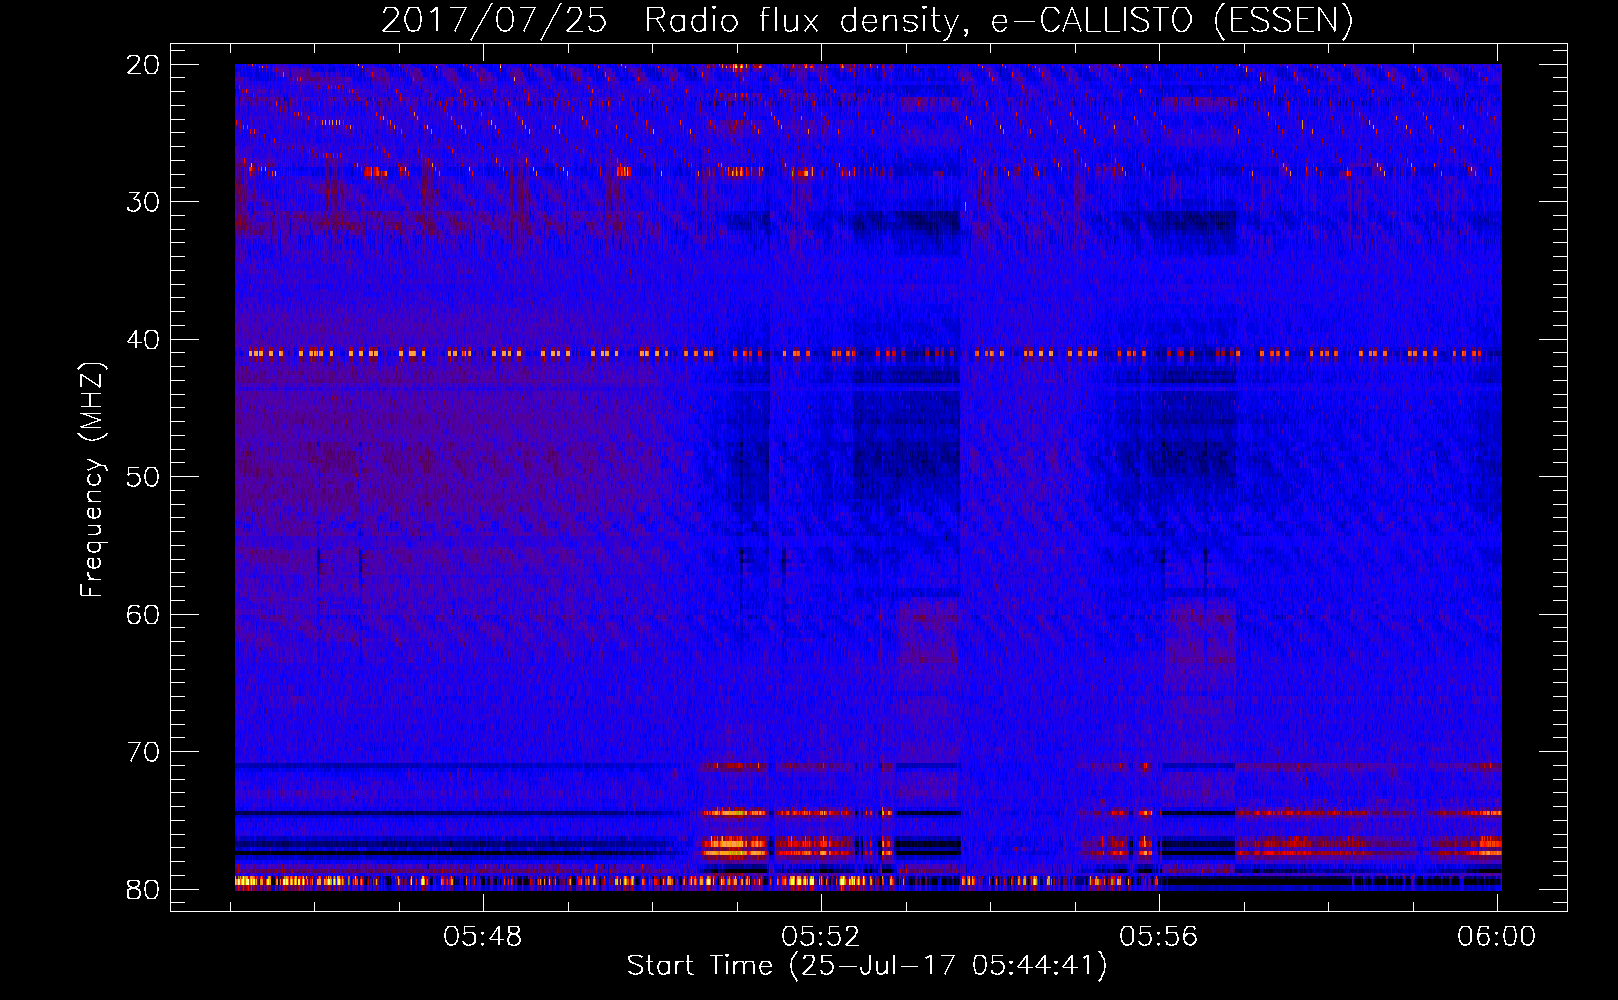Click the 40 frequency tick label
1618x1000 pixels.
[x=143, y=340]
